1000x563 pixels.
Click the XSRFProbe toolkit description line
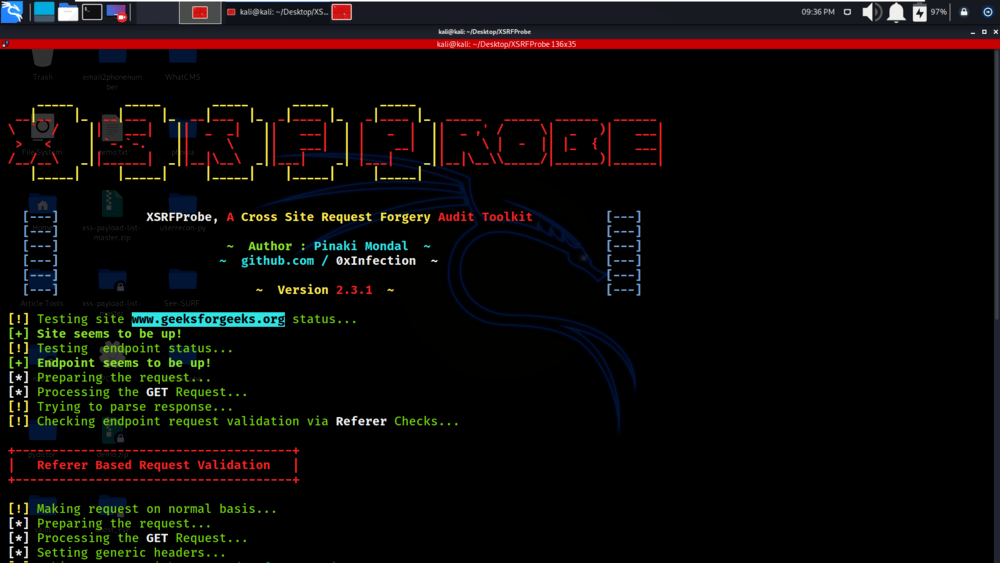click(x=339, y=217)
